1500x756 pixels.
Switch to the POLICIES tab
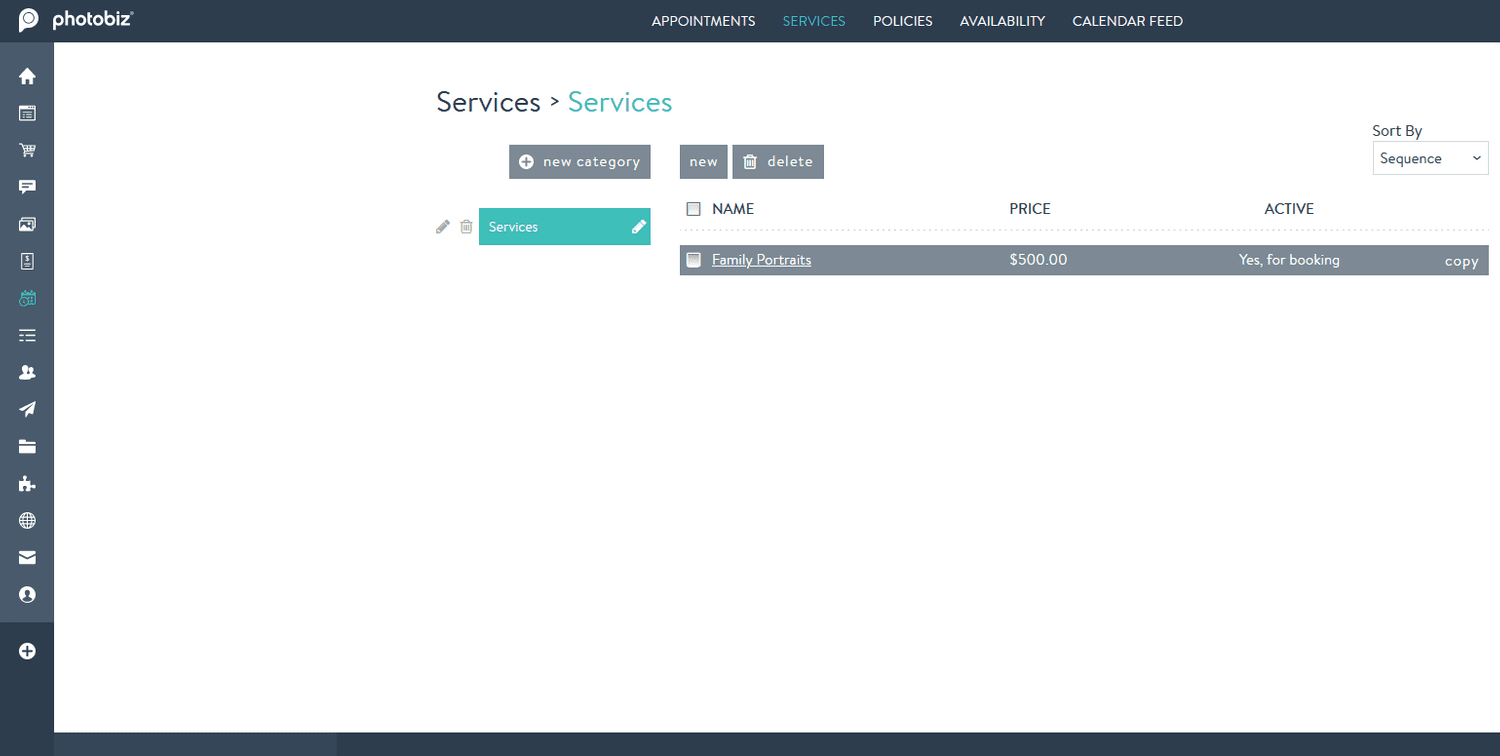pos(902,21)
